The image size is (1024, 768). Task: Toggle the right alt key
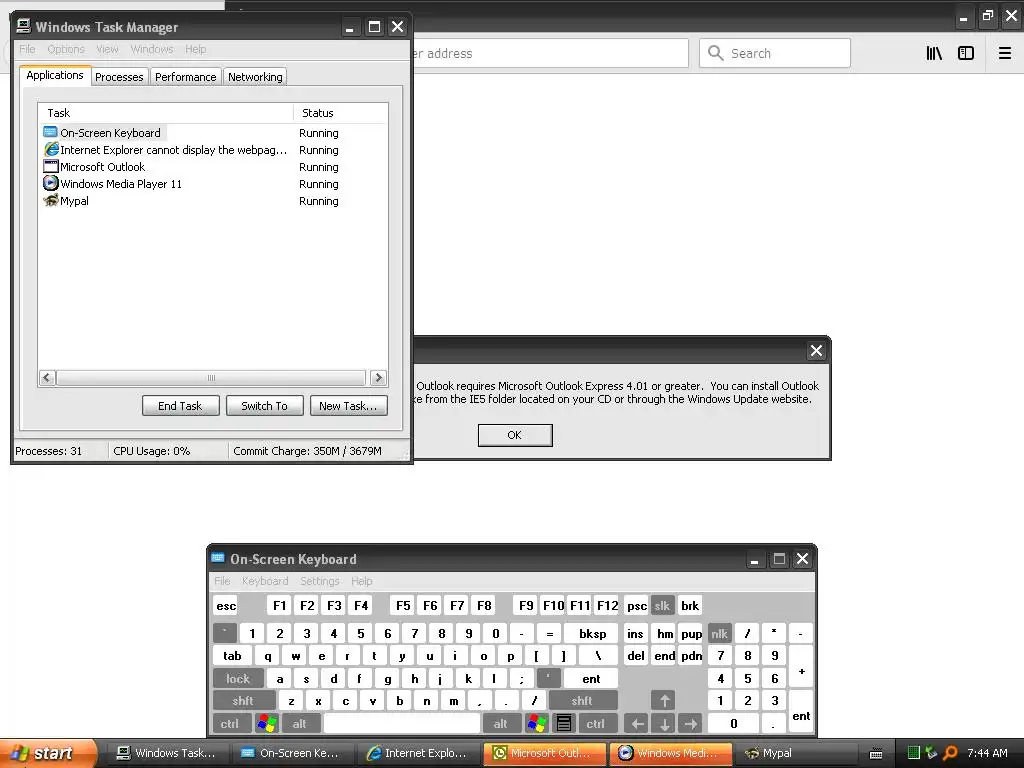tap(501, 724)
